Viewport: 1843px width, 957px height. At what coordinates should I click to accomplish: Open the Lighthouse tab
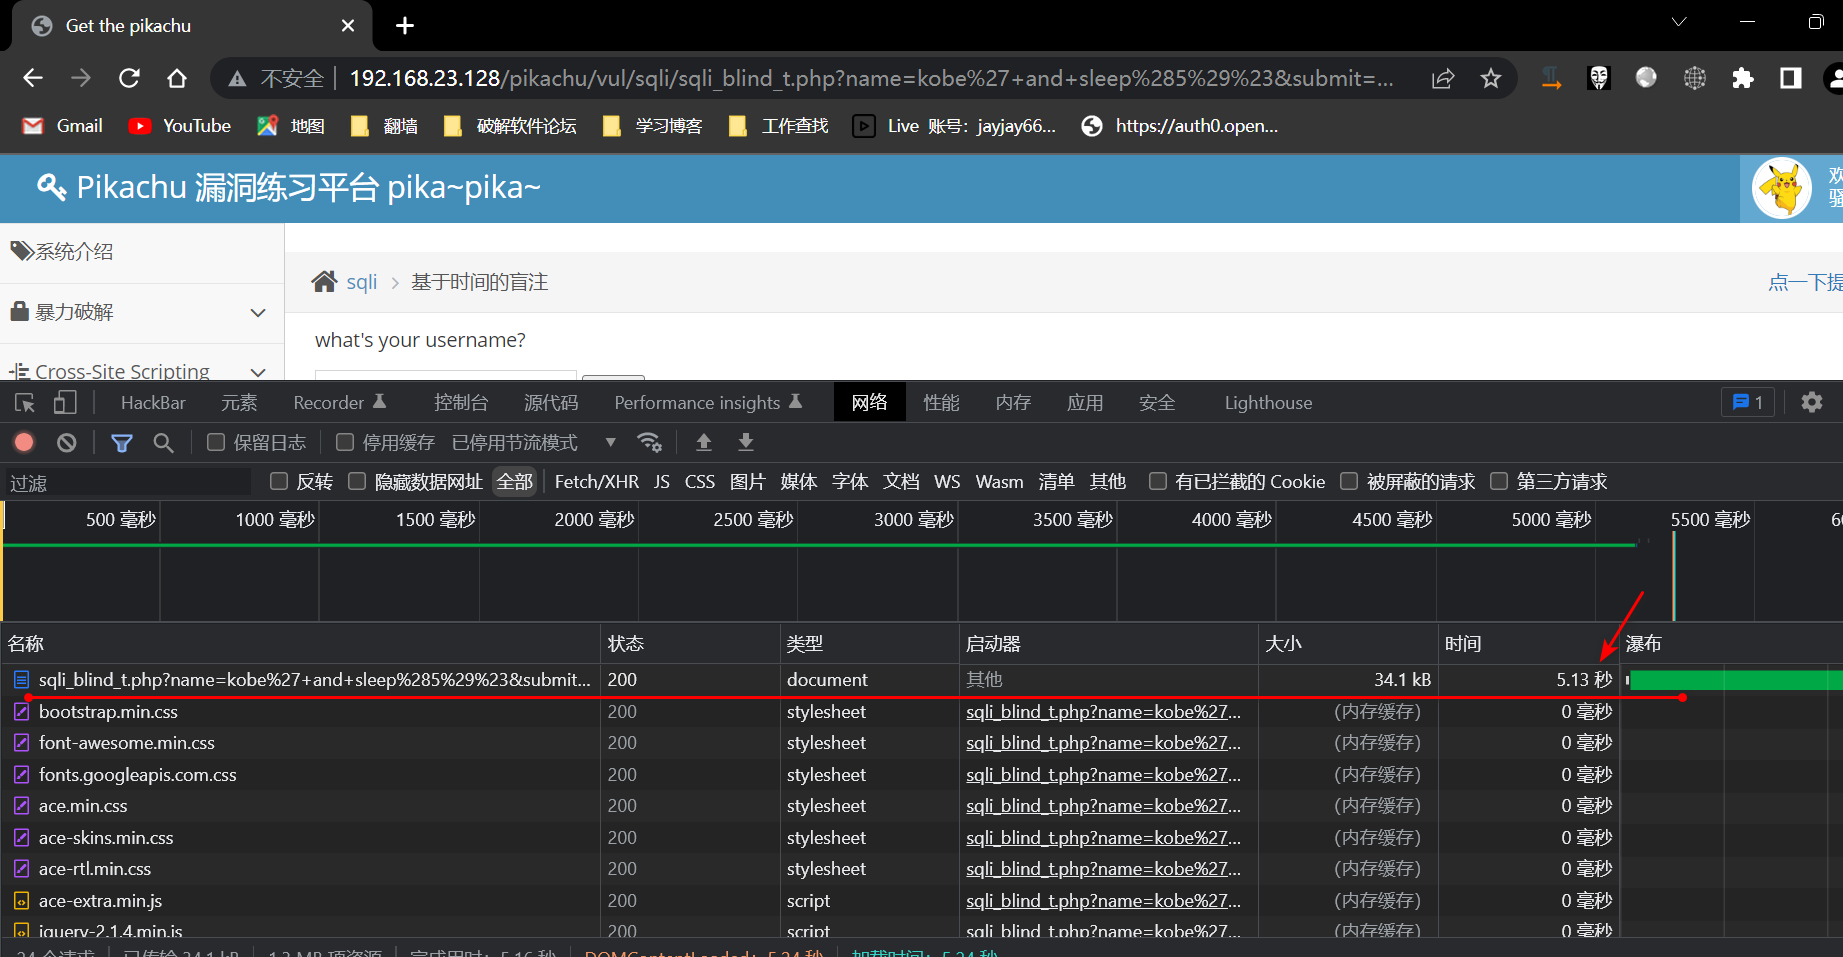pos(1268,402)
